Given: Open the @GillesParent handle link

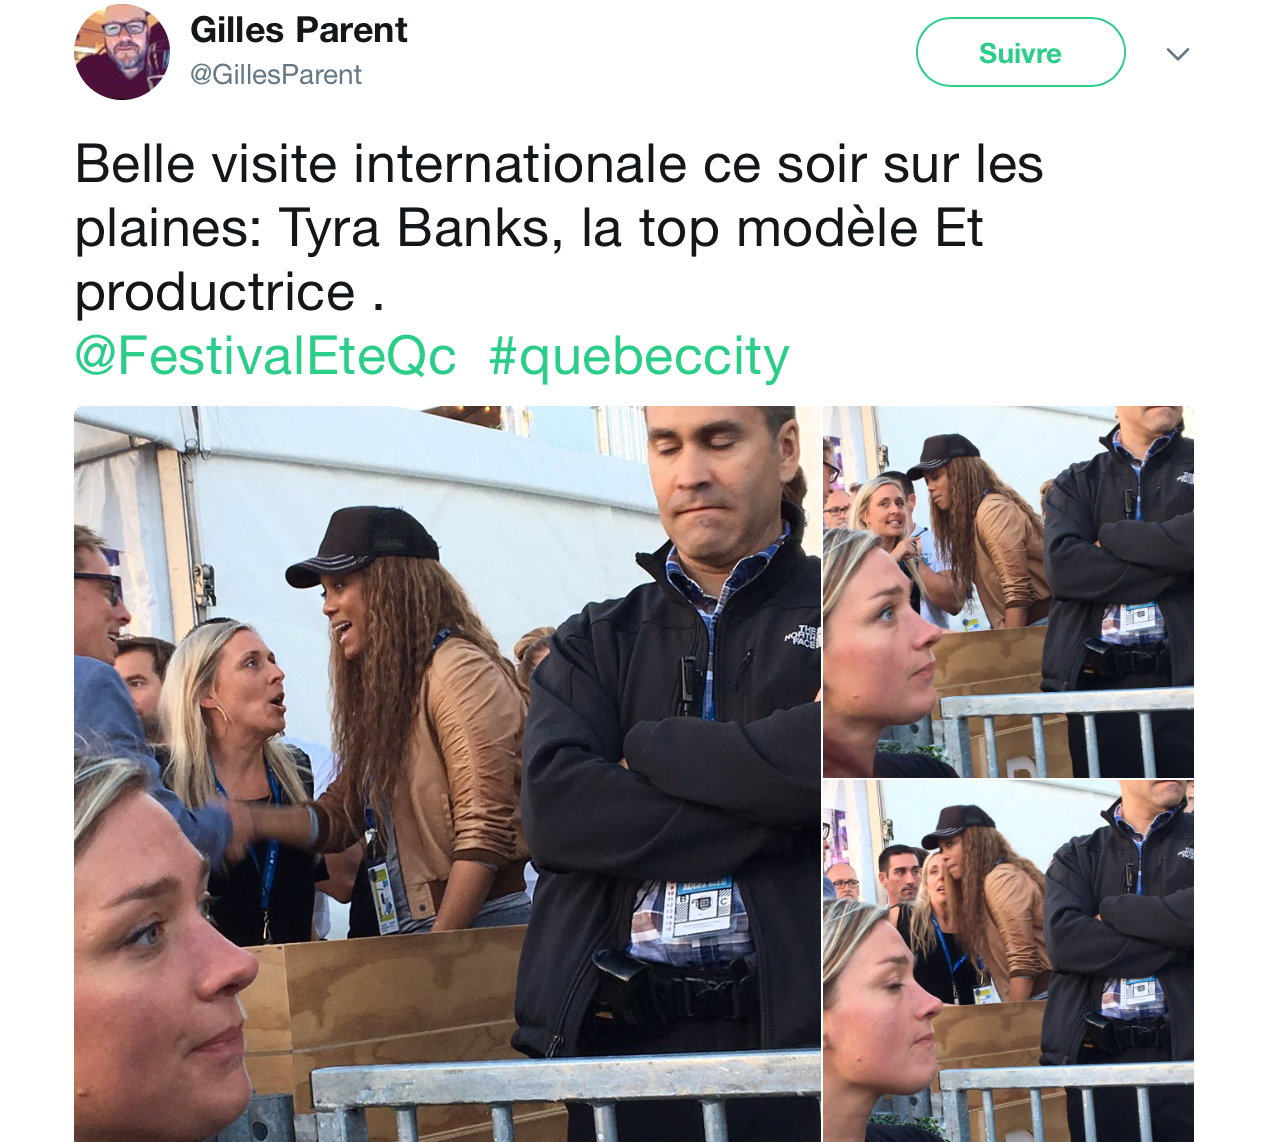Looking at the screenshot, I should tap(276, 75).
